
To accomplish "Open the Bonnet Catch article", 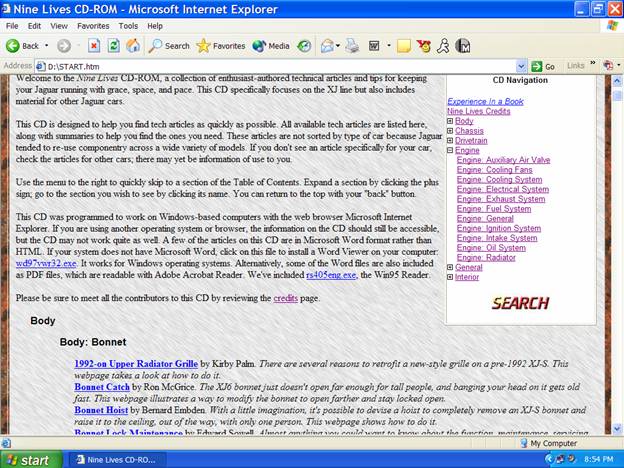I will (102, 387).
